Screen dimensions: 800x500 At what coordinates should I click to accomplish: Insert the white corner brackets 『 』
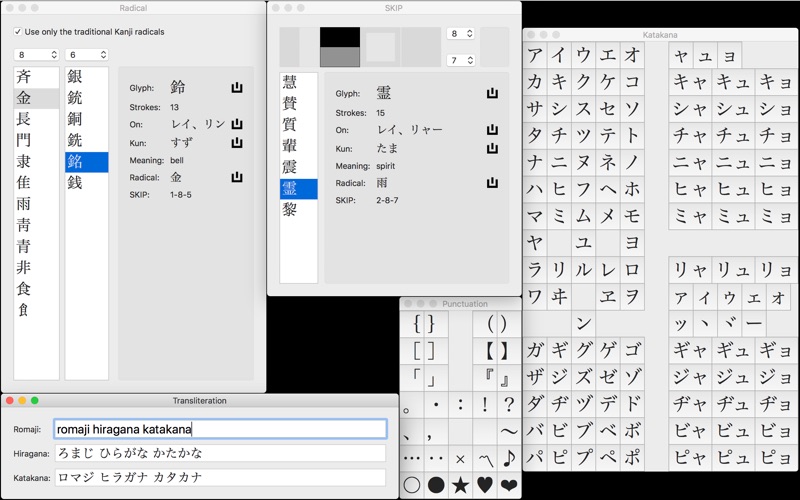[496, 378]
